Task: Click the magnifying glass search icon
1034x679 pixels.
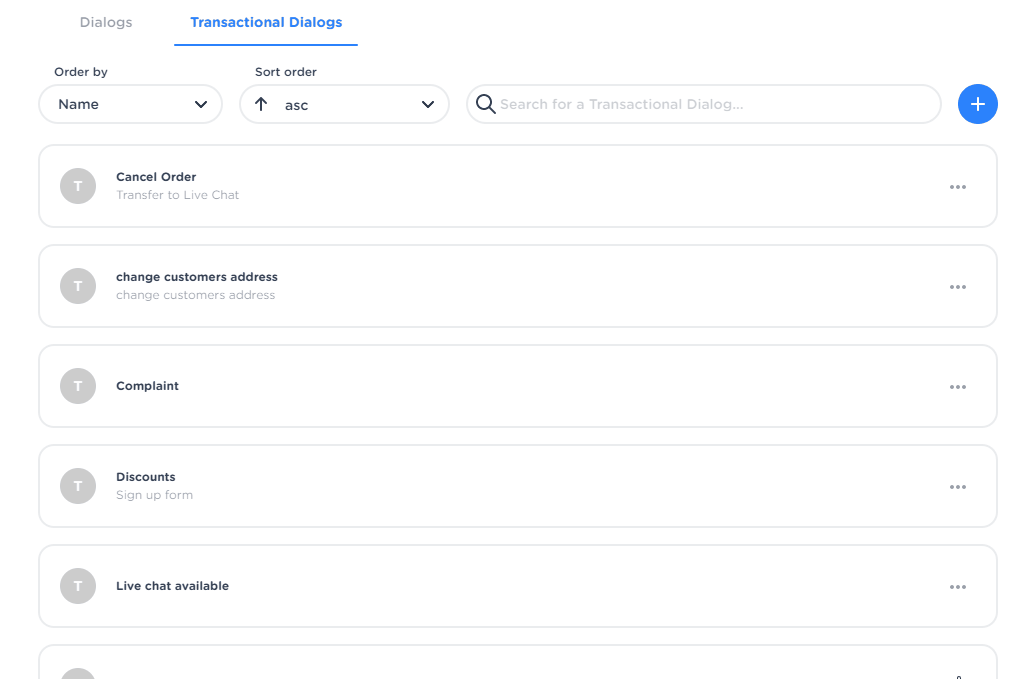Action: point(485,104)
